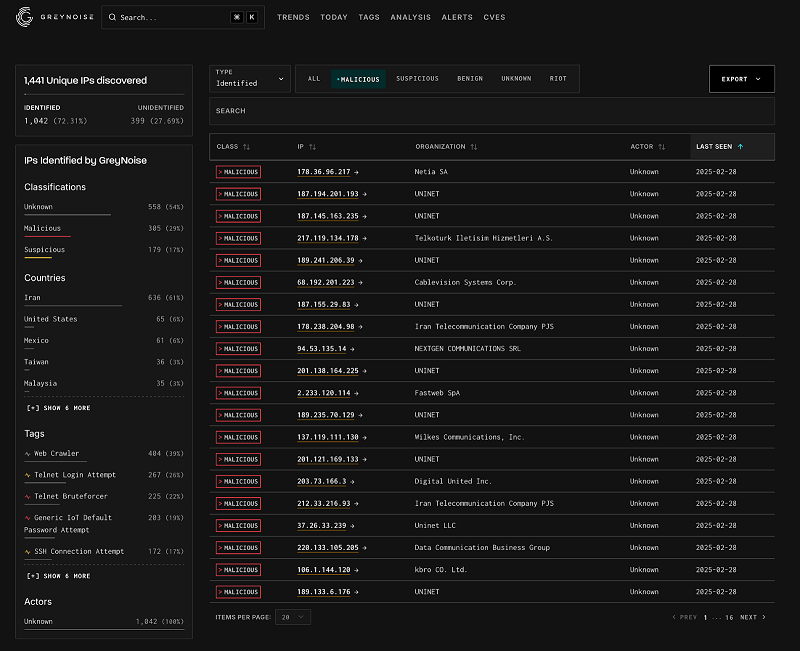The width and height of the screenshot is (800, 651).
Task: Open IP link 201.138.164.225
Action: click(328, 371)
